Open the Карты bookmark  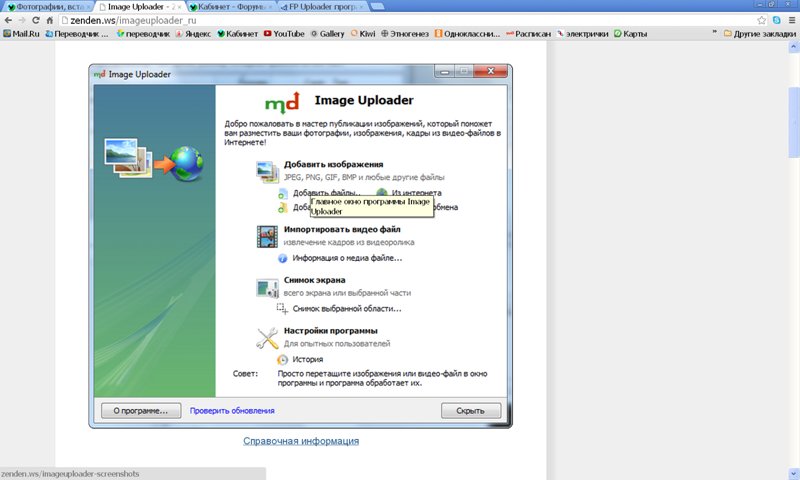pyautogui.click(x=631, y=34)
